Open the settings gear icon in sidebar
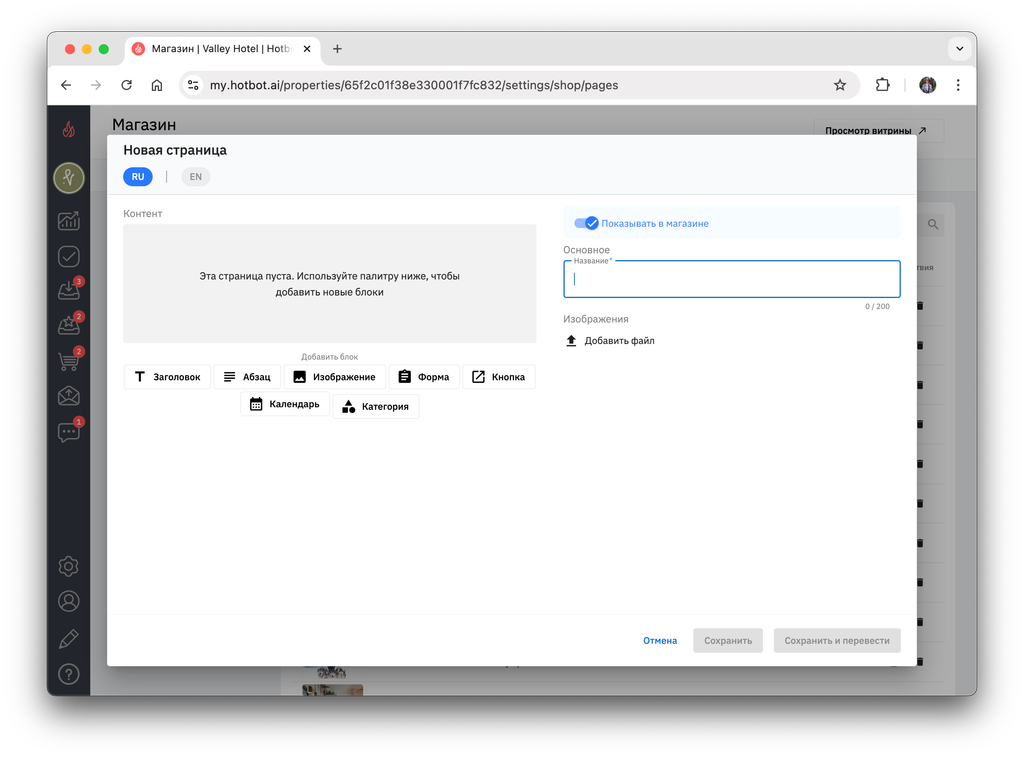 click(69, 566)
